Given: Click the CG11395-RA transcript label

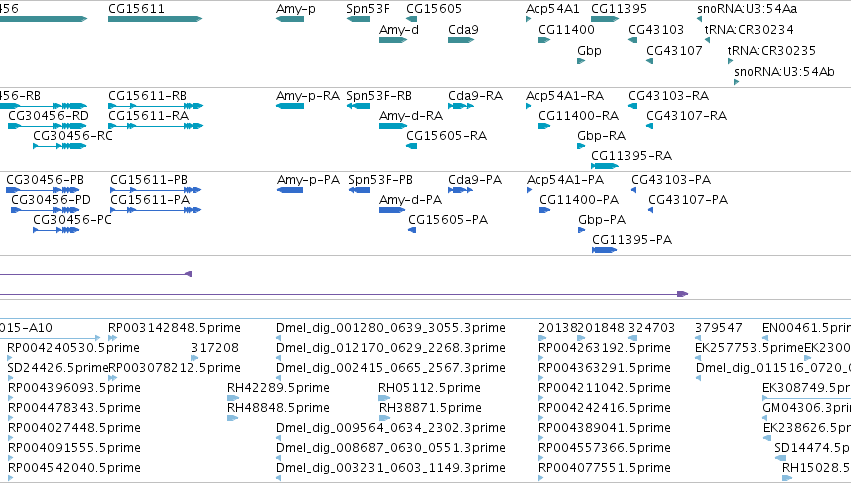Looking at the screenshot, I should (632, 156).
